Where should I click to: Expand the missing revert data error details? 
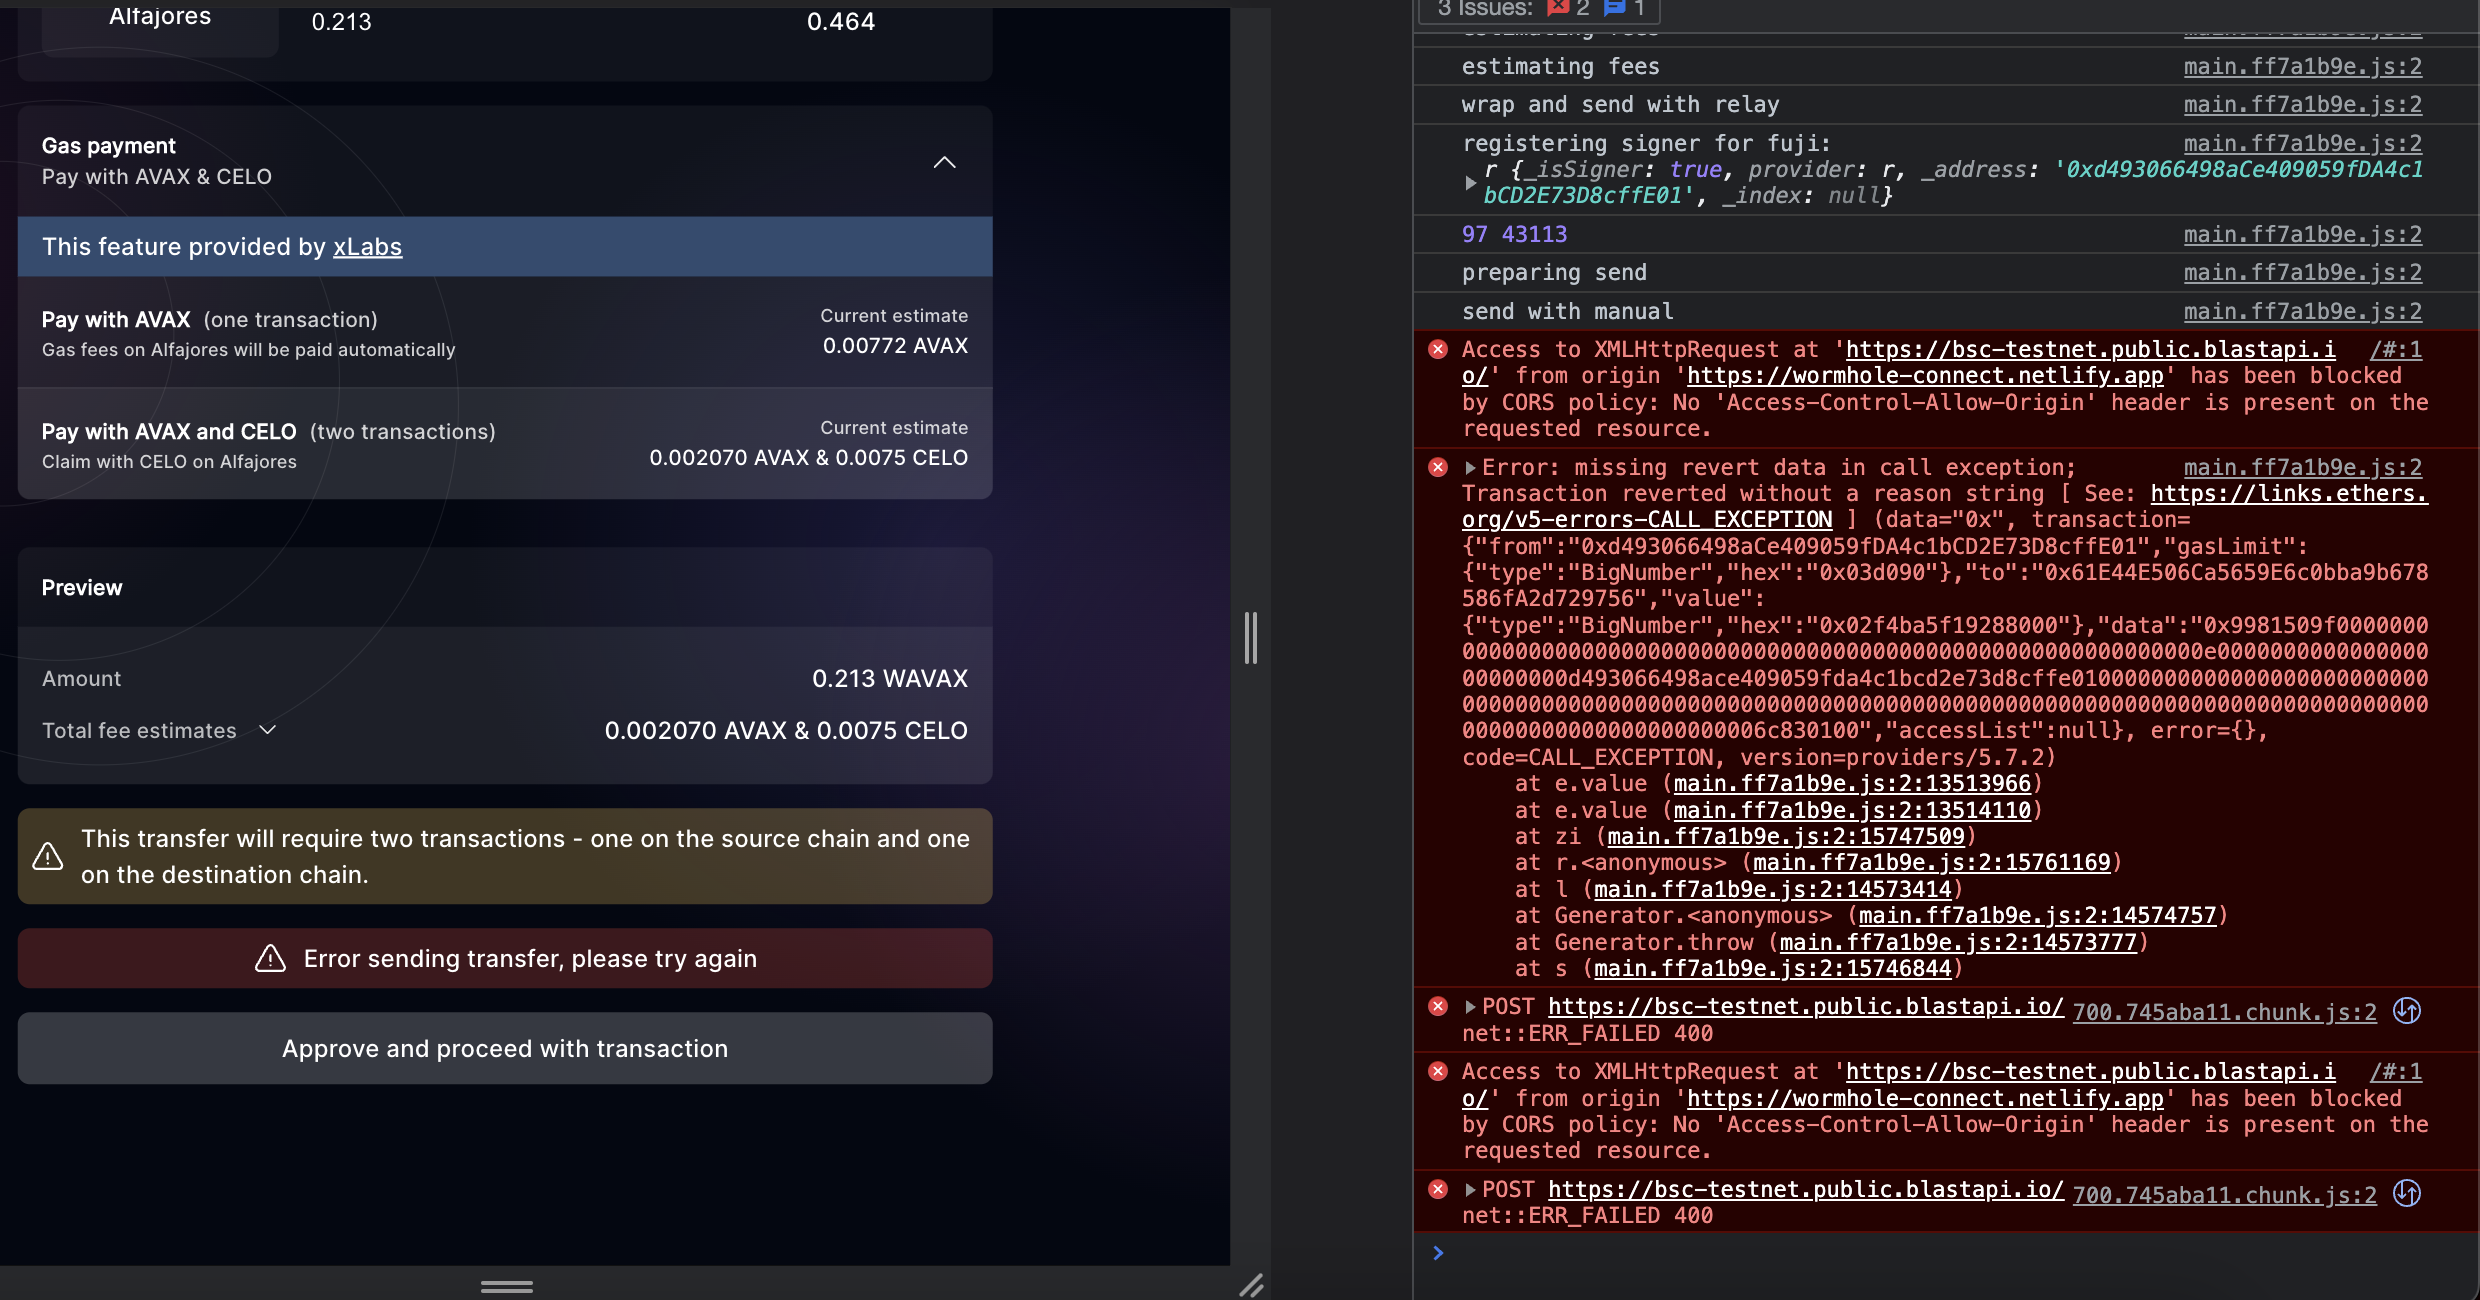(x=1470, y=467)
